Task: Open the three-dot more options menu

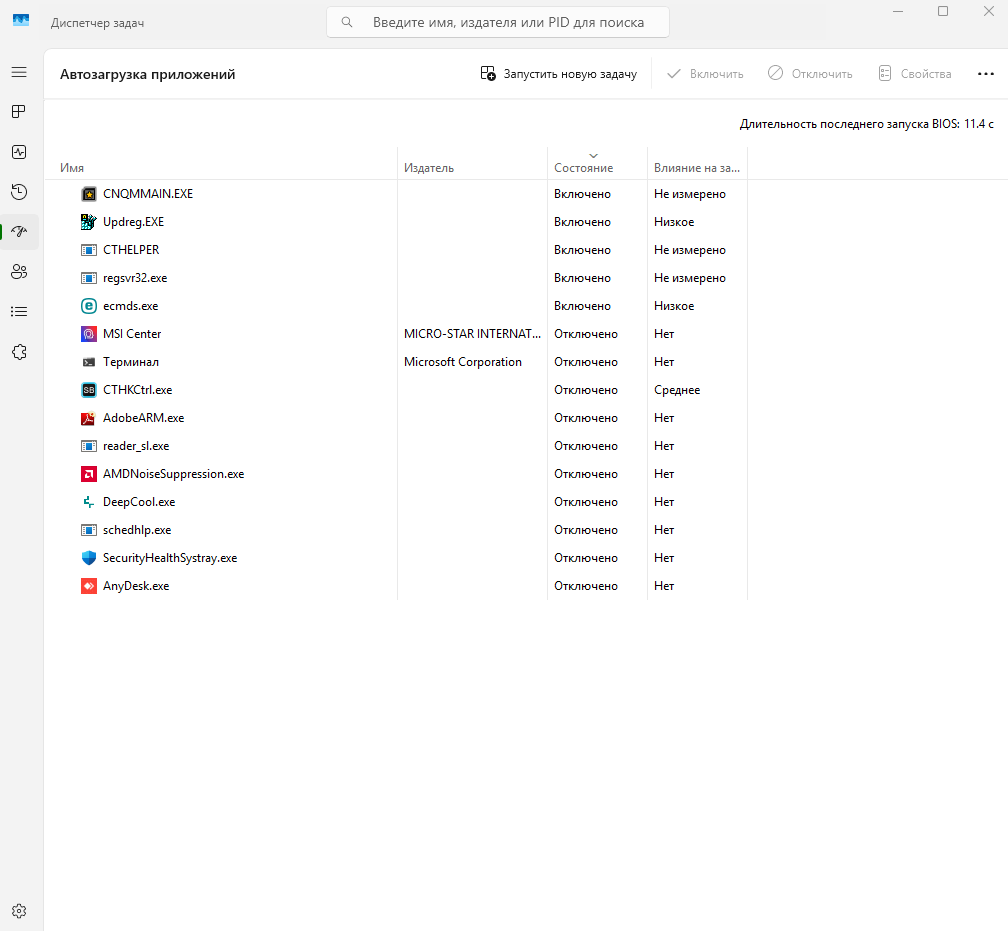Action: pos(986,74)
